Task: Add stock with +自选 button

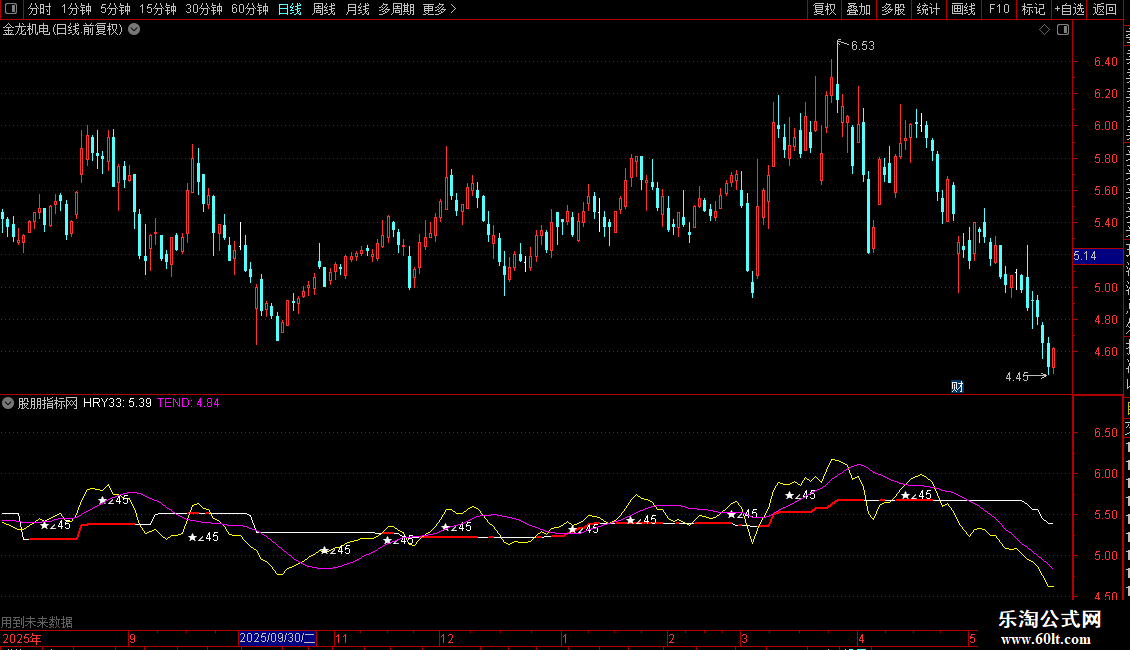Action: tap(1069, 9)
